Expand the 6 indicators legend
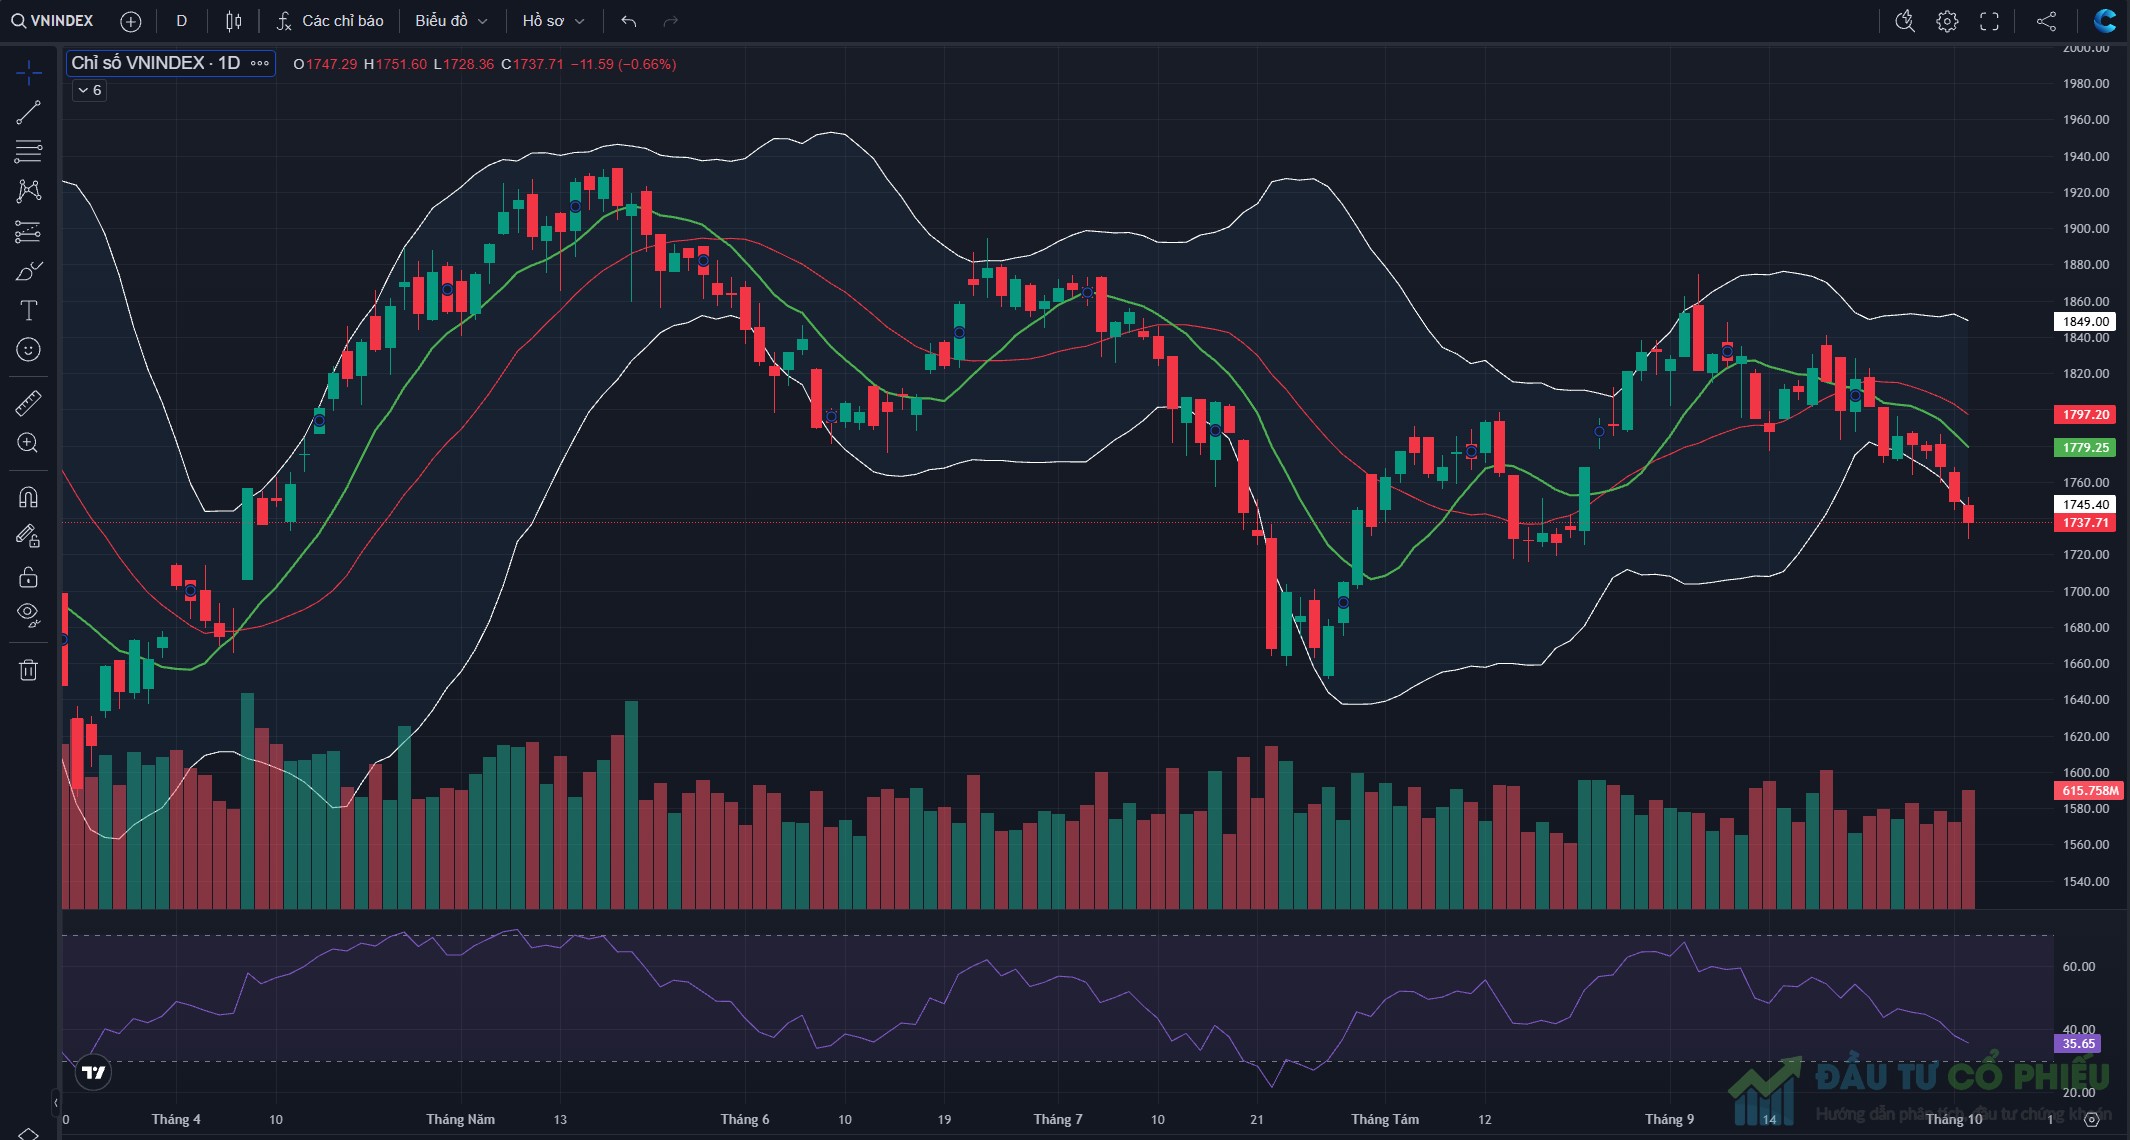2130x1140 pixels. pos(89,90)
